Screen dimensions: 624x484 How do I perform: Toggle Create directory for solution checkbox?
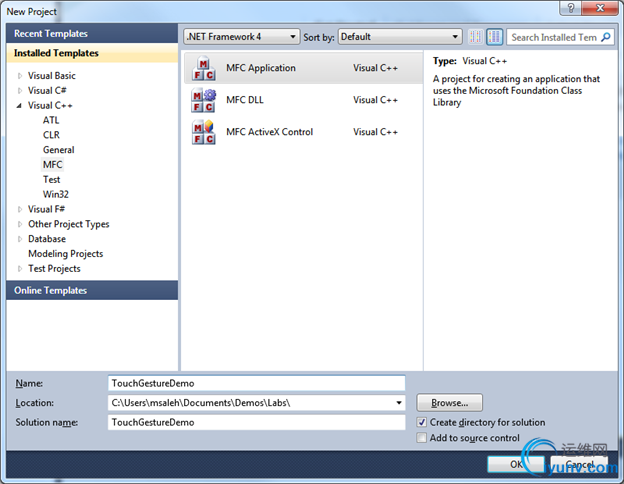421,422
